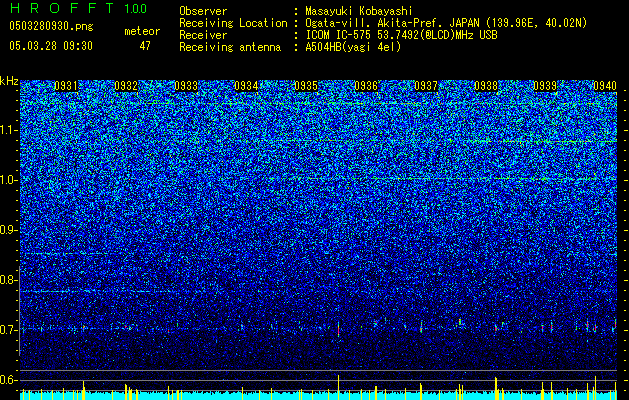629x400 pixels.
Task: Click the receiver text ICOM IC-575 53.7492 MHz USB
Action: click(x=401, y=35)
